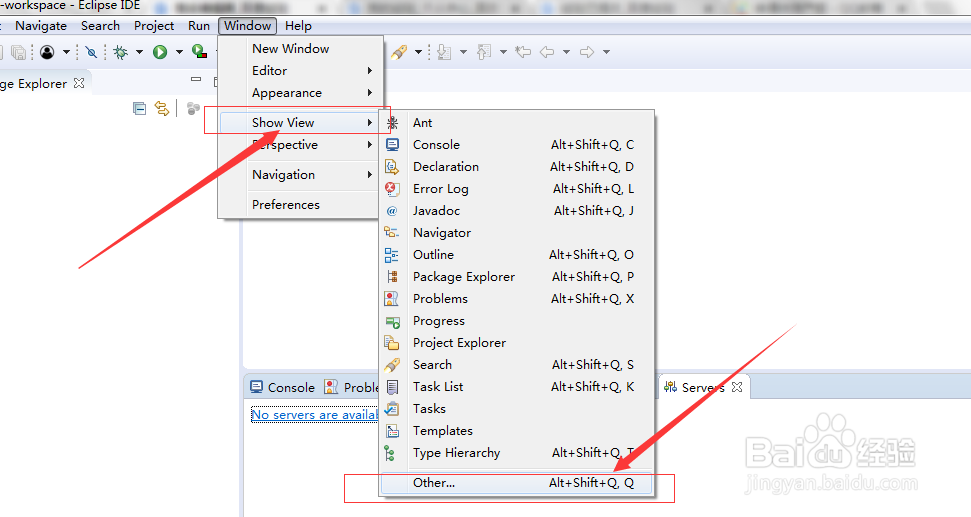
Task: Open the Search menu in menu bar
Action: coord(100,26)
